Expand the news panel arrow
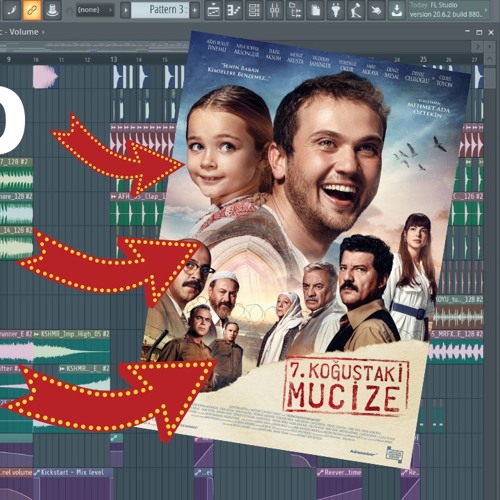The height and width of the screenshot is (500, 500). (486, 10)
